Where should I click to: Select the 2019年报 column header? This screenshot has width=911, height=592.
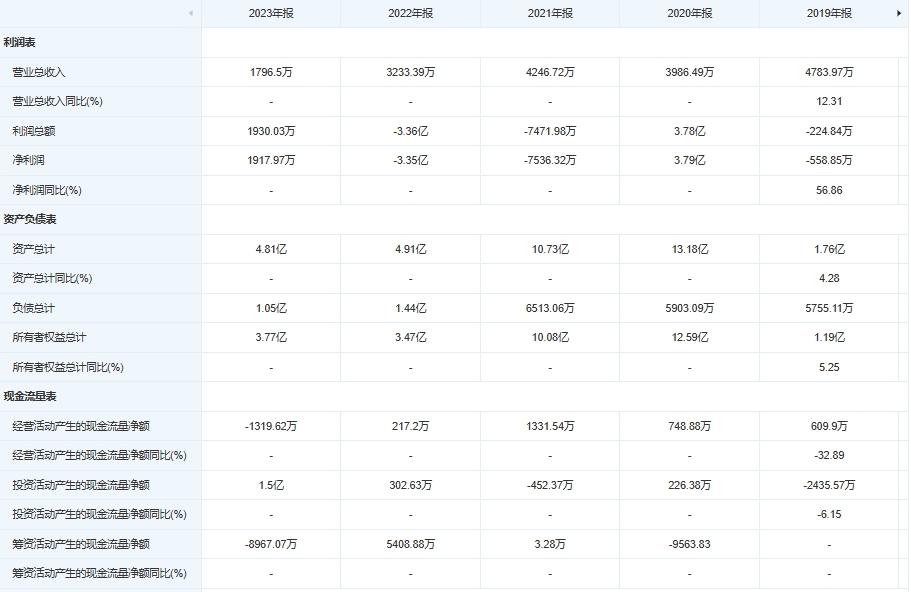829,14
